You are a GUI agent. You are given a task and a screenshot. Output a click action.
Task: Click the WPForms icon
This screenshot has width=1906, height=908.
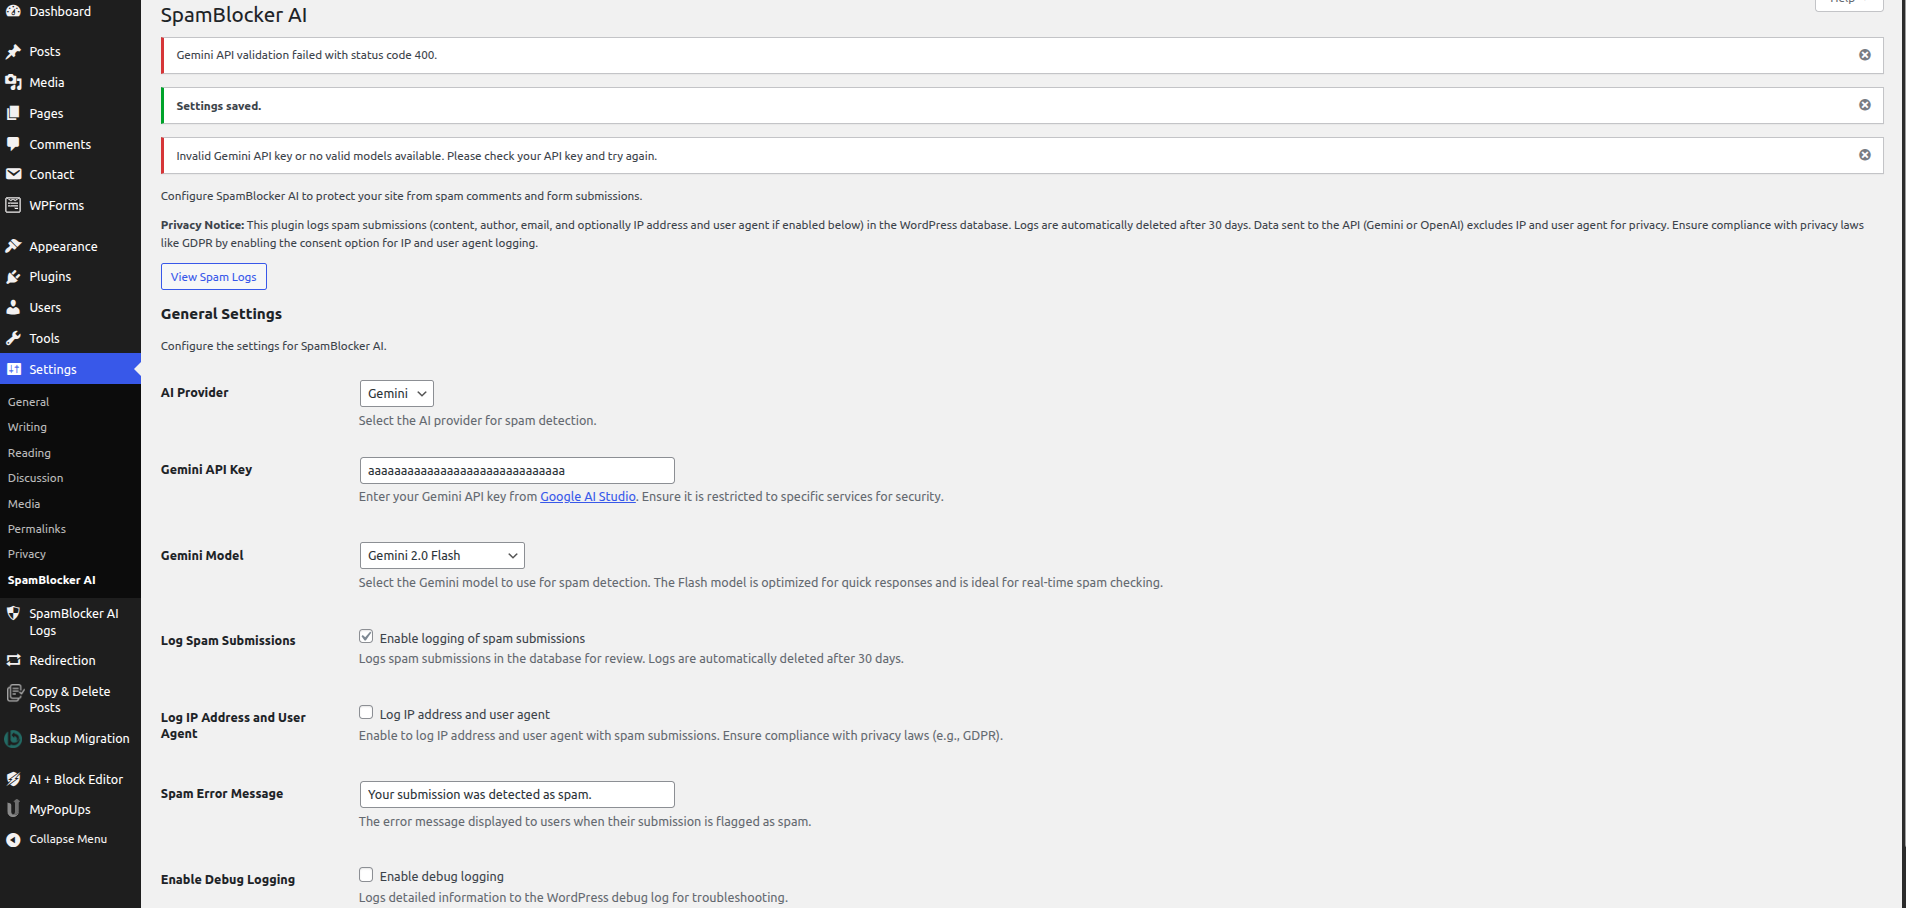[x=13, y=206]
